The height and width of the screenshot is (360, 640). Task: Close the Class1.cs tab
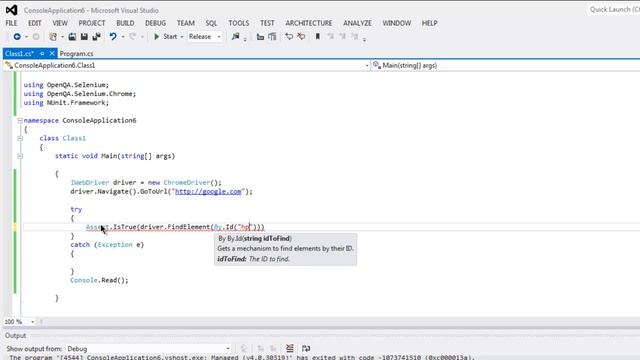[52, 53]
